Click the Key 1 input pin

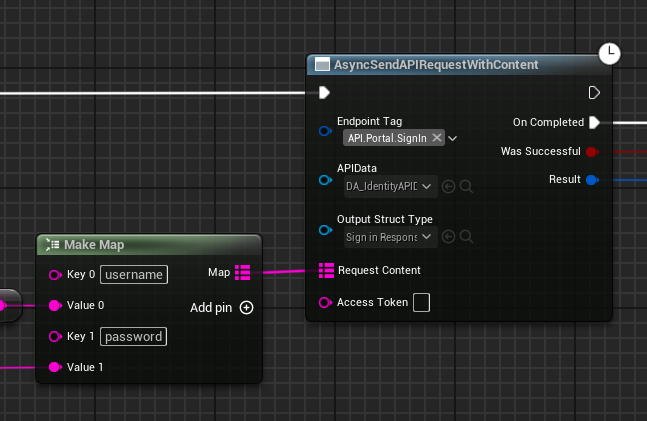55,337
